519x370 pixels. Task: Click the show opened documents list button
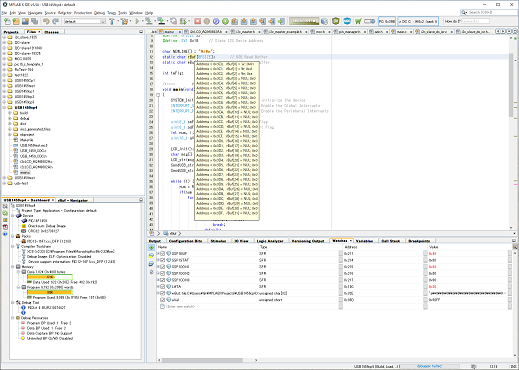(x=509, y=31)
